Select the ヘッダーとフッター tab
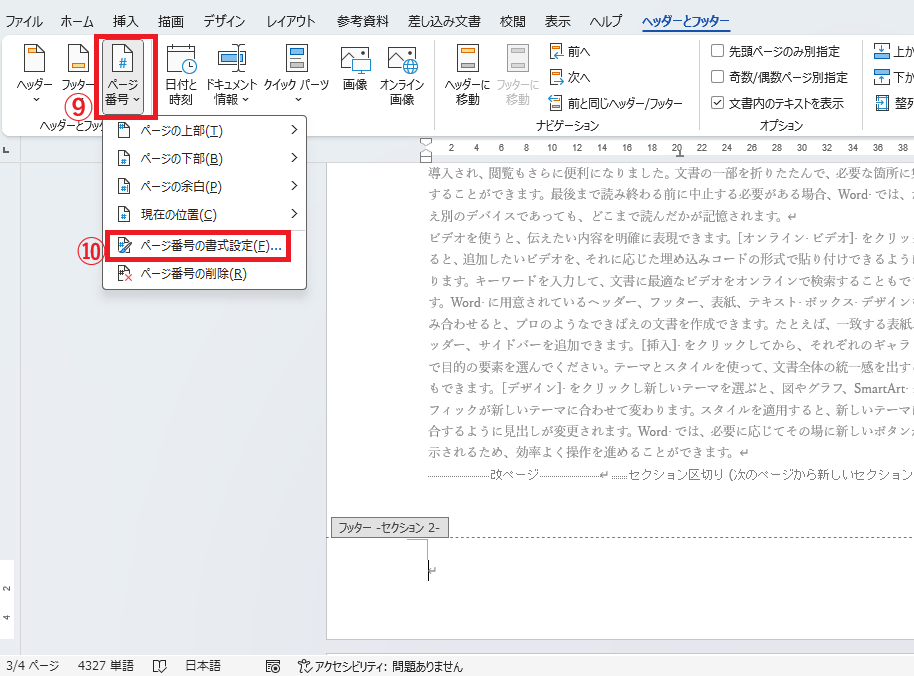 [686, 22]
